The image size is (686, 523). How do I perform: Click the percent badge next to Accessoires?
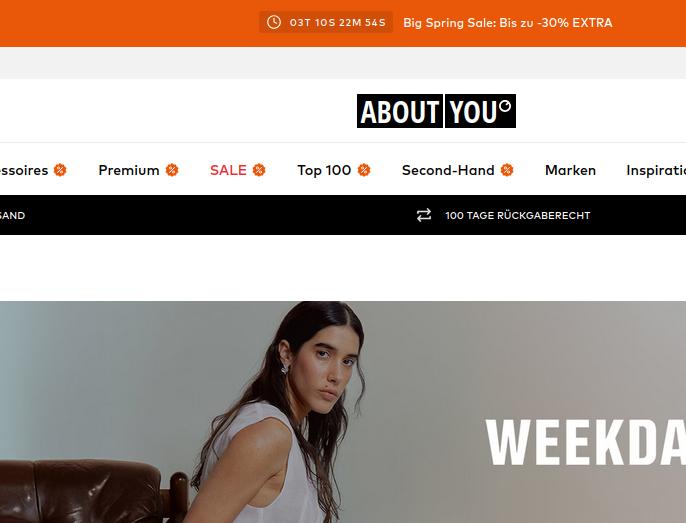point(60,170)
